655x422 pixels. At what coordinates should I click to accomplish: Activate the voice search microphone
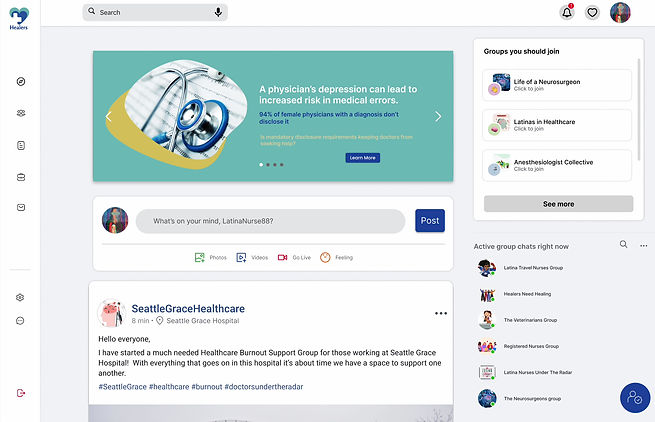[x=218, y=13]
